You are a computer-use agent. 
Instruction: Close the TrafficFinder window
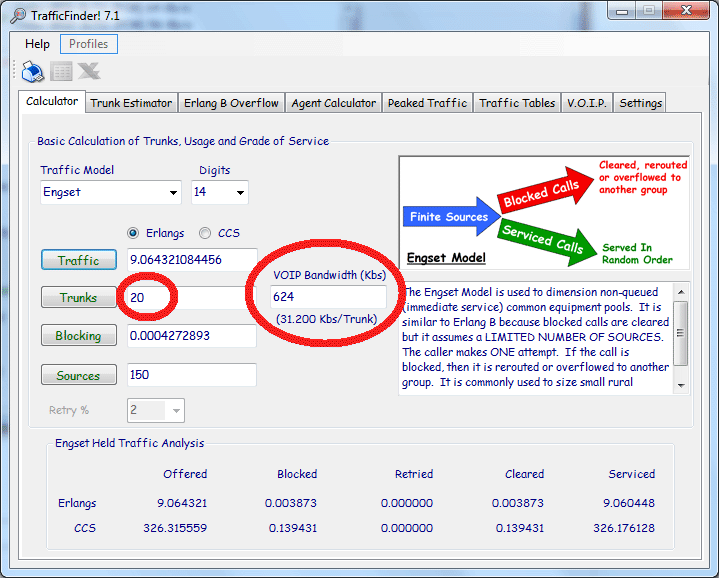(x=686, y=11)
